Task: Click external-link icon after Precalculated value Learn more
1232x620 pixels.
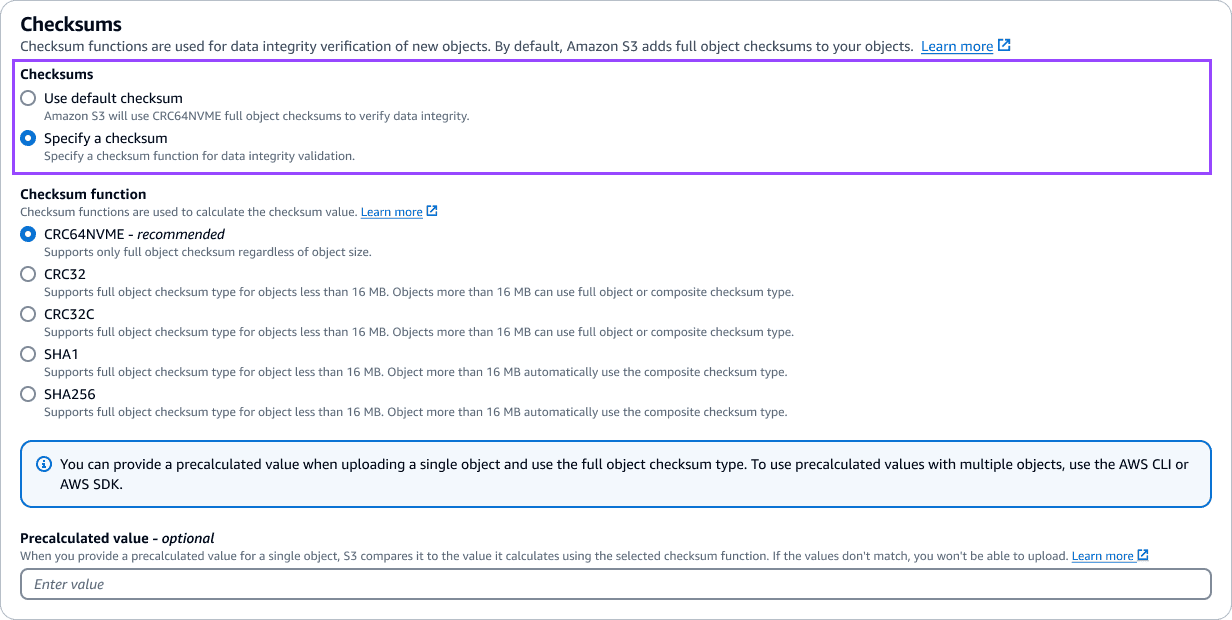Action: click(1143, 555)
